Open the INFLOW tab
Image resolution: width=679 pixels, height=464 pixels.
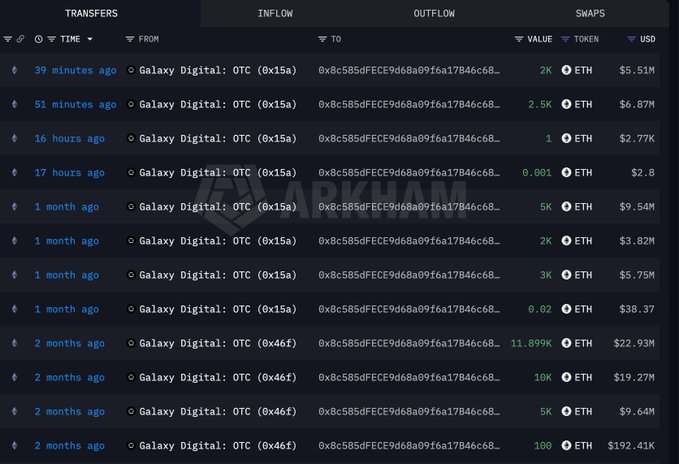point(275,13)
